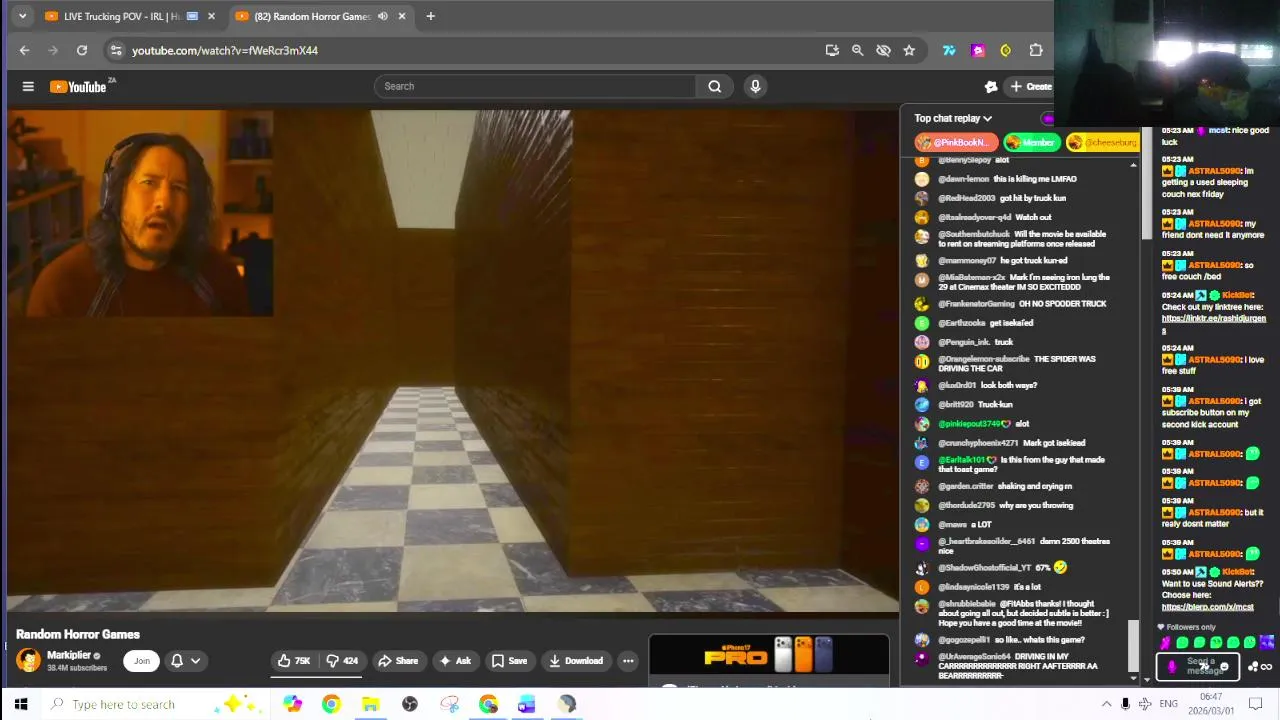The width and height of the screenshot is (1280, 720).
Task: Start voice search with microphone icon
Action: coord(755,86)
